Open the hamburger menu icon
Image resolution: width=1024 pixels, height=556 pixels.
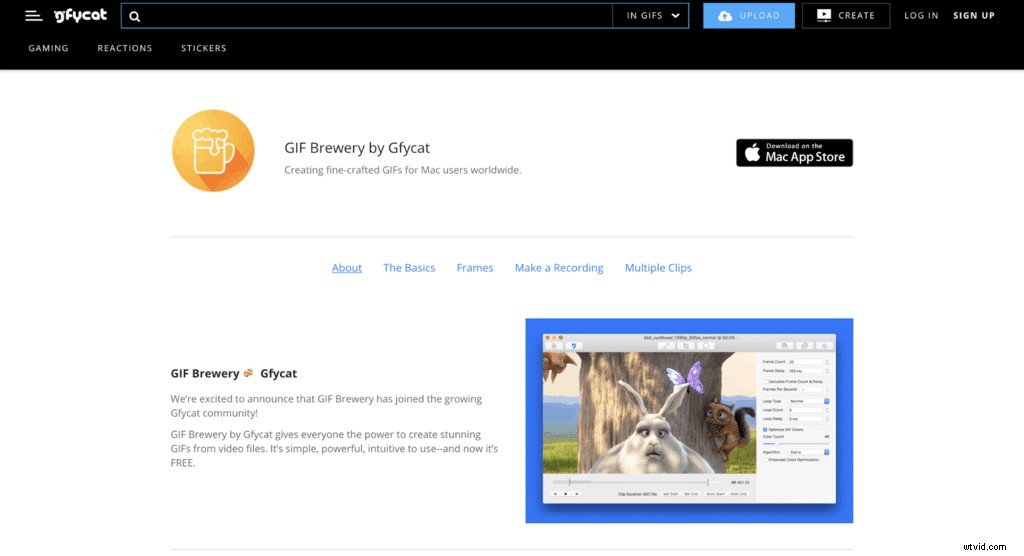(33, 16)
